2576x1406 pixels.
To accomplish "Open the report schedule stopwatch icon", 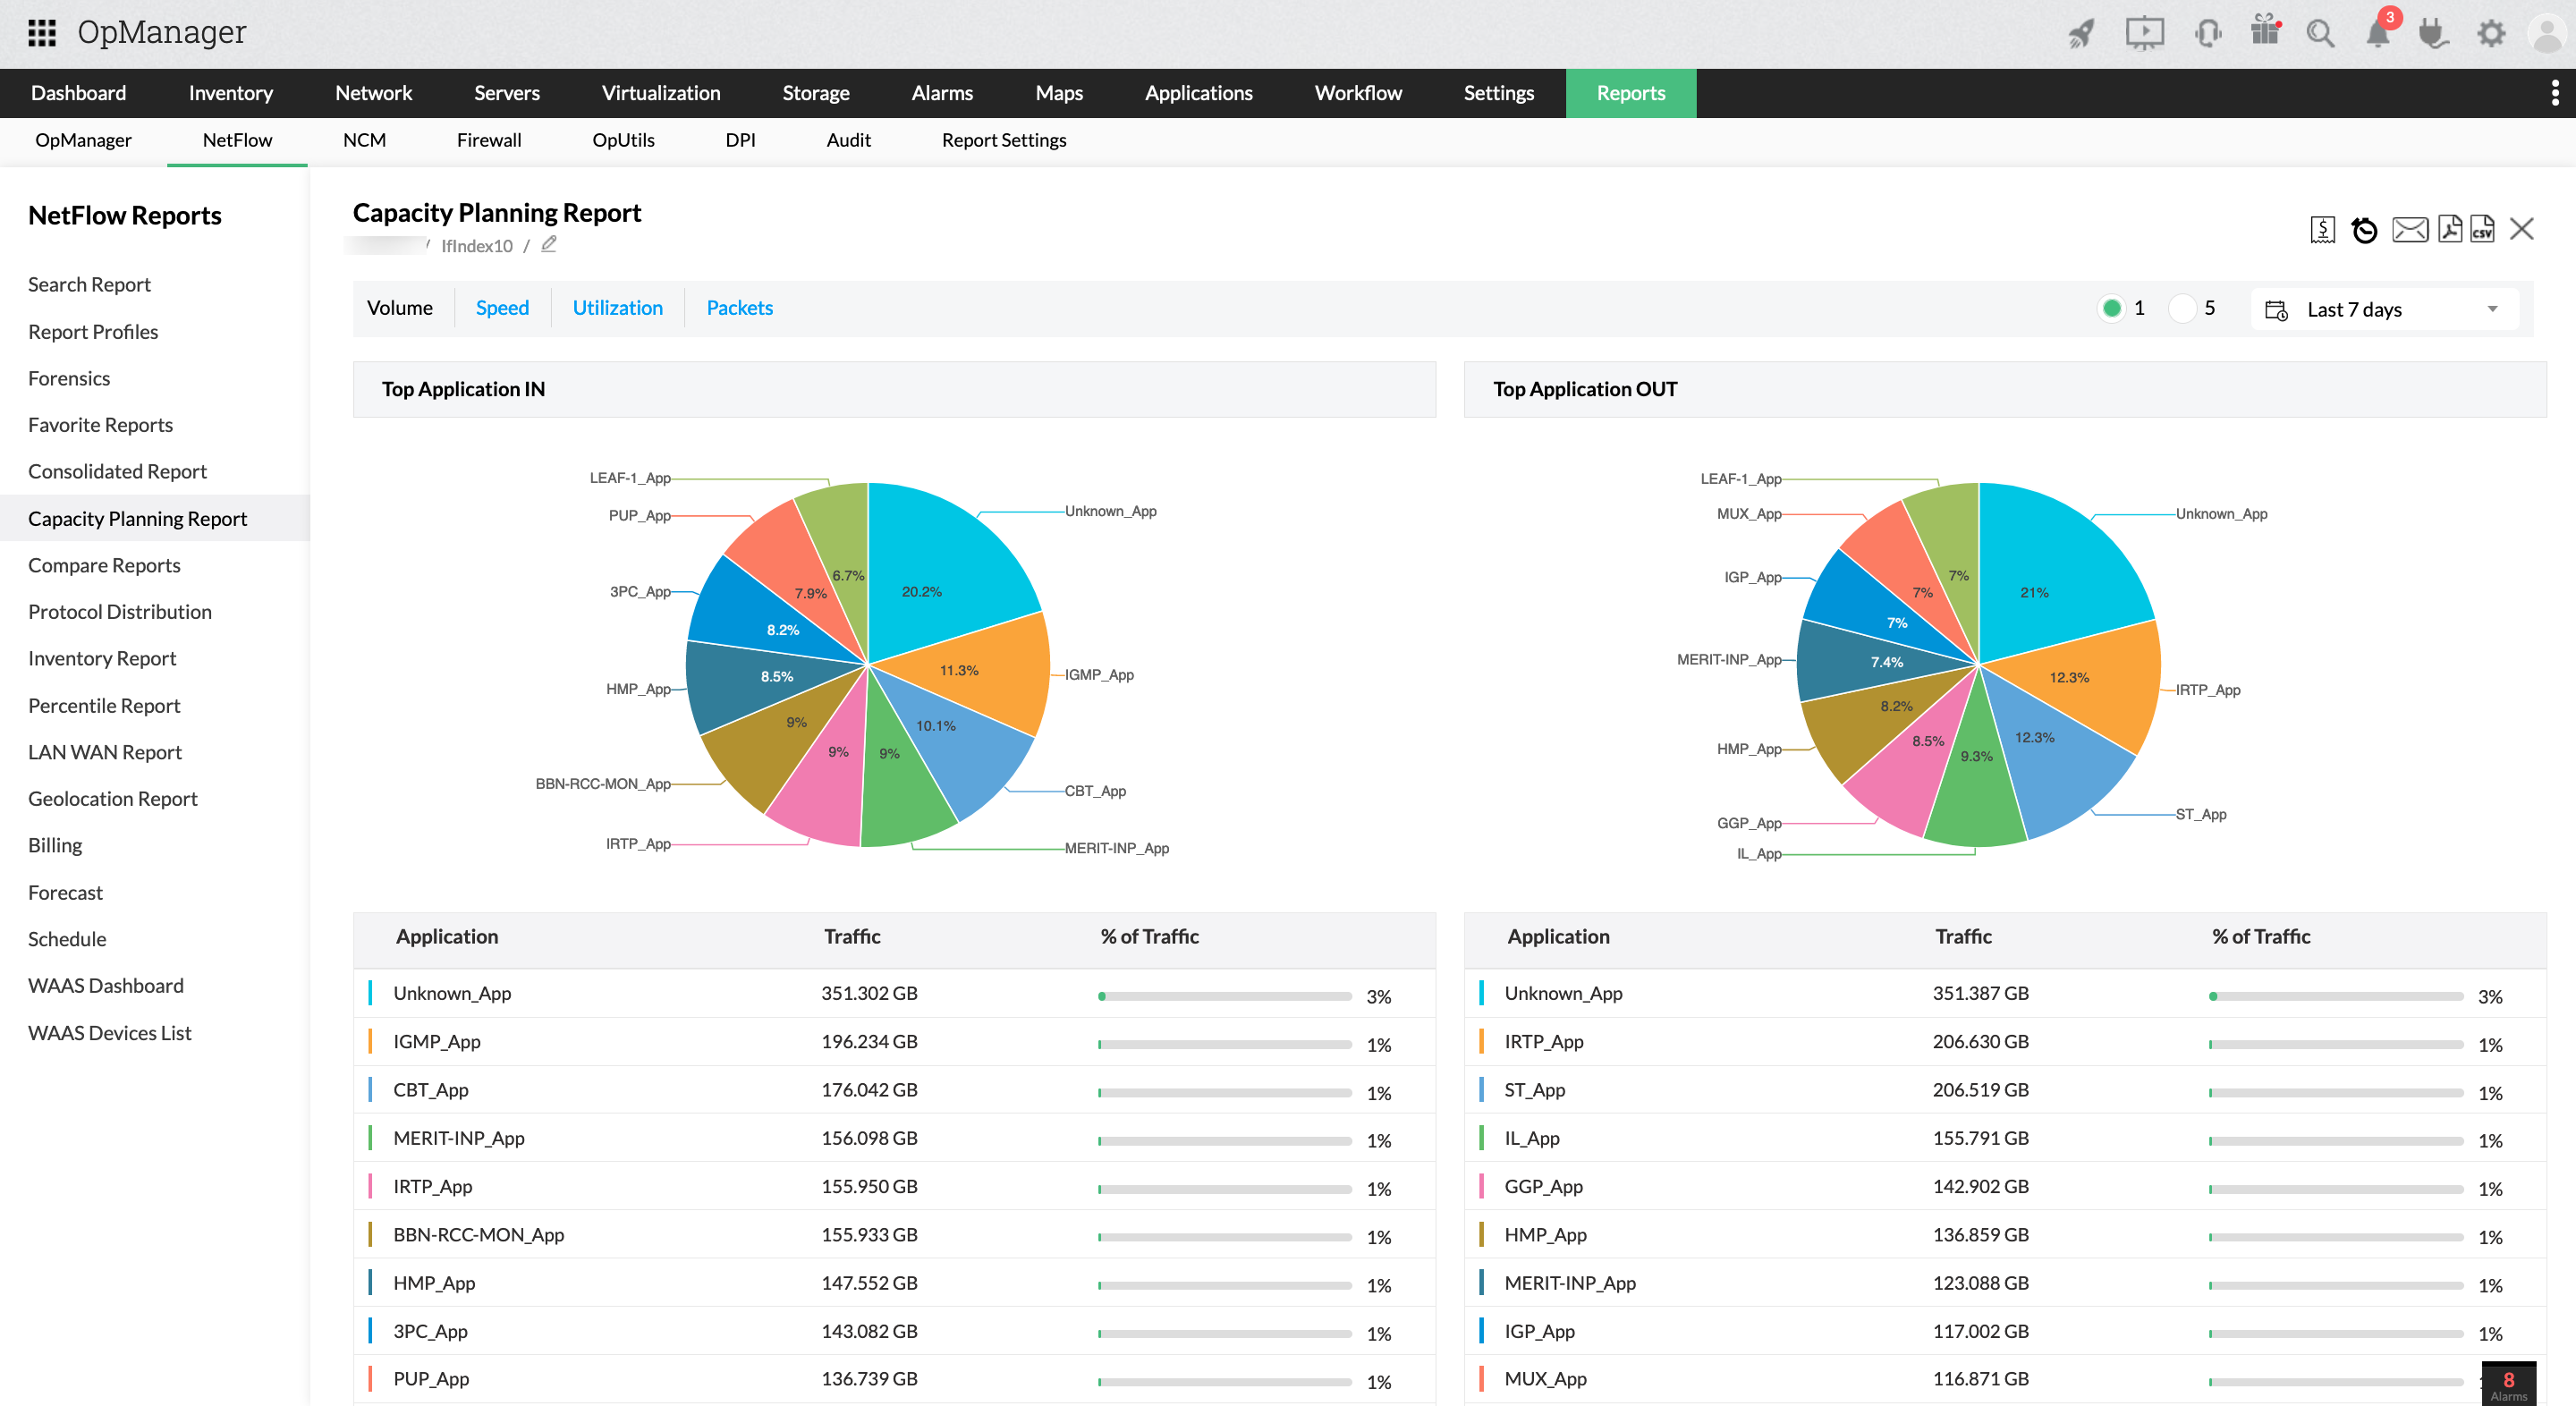I will (x=2365, y=230).
